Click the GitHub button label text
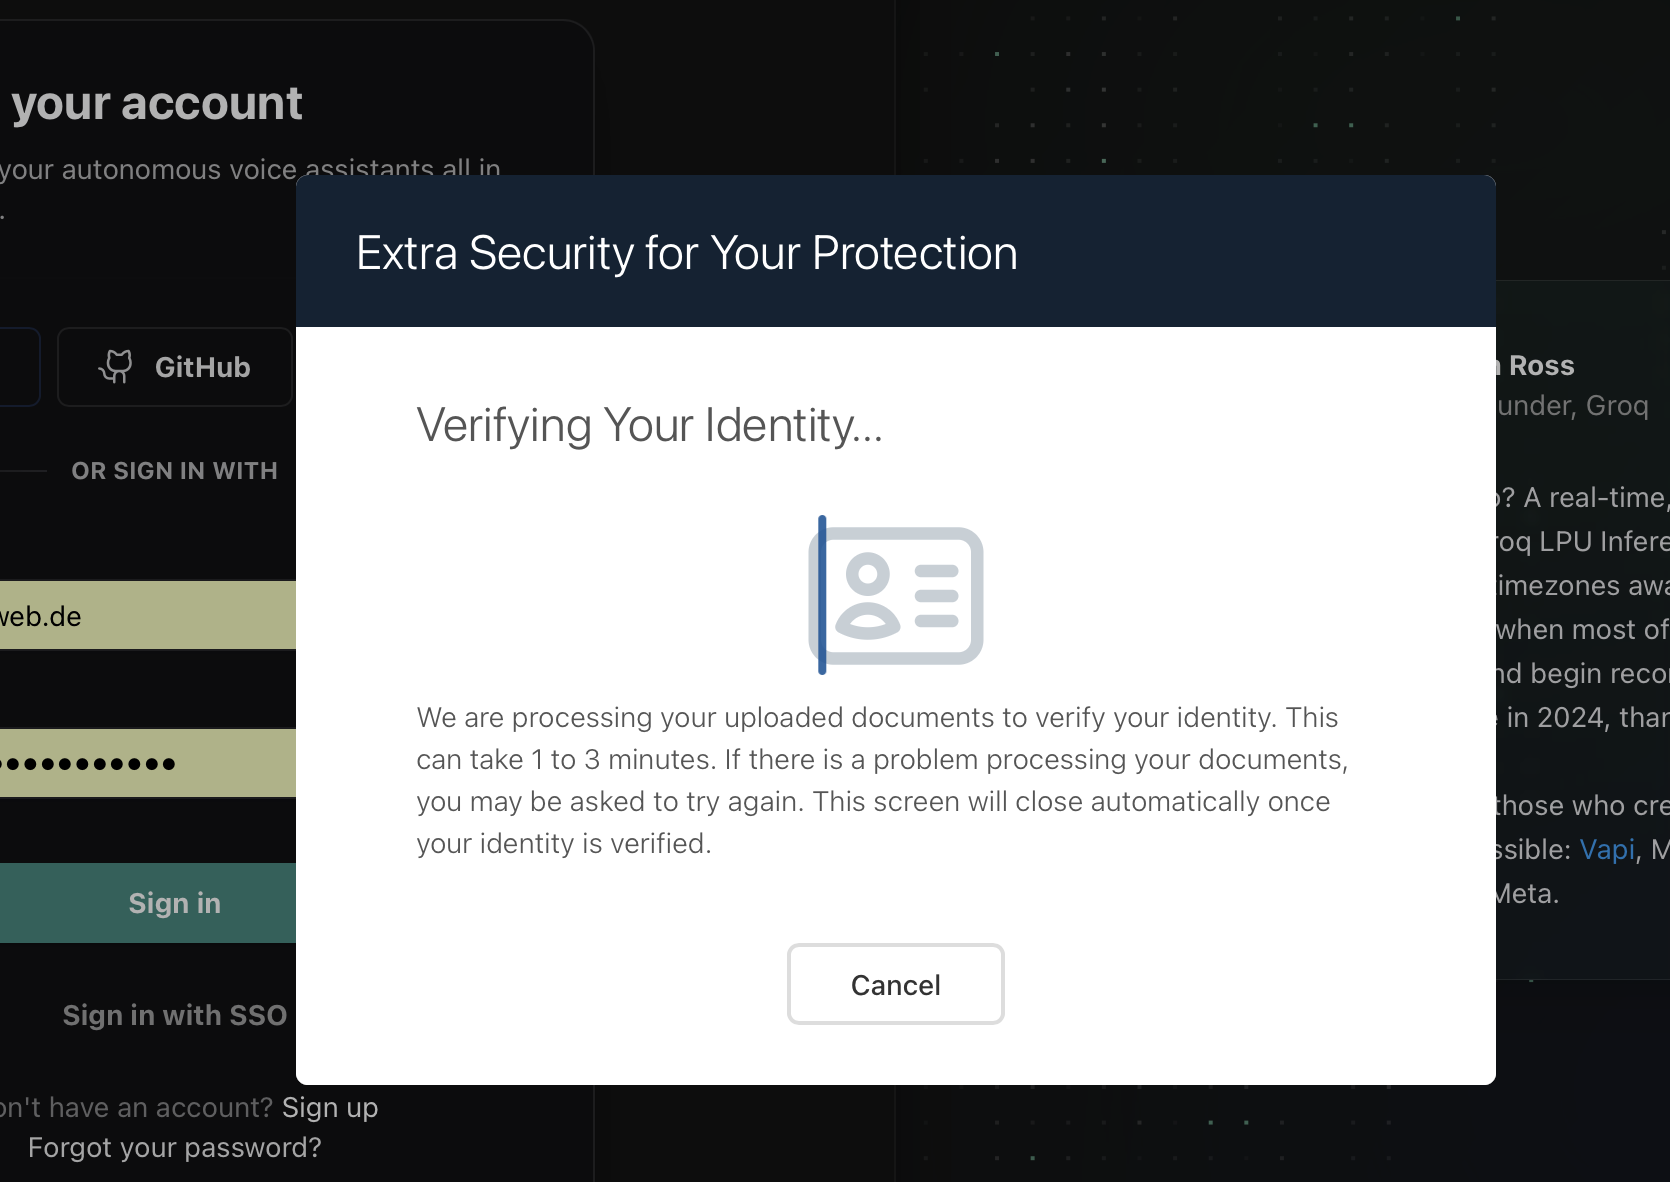Image resolution: width=1670 pixels, height=1182 pixels. 202,367
